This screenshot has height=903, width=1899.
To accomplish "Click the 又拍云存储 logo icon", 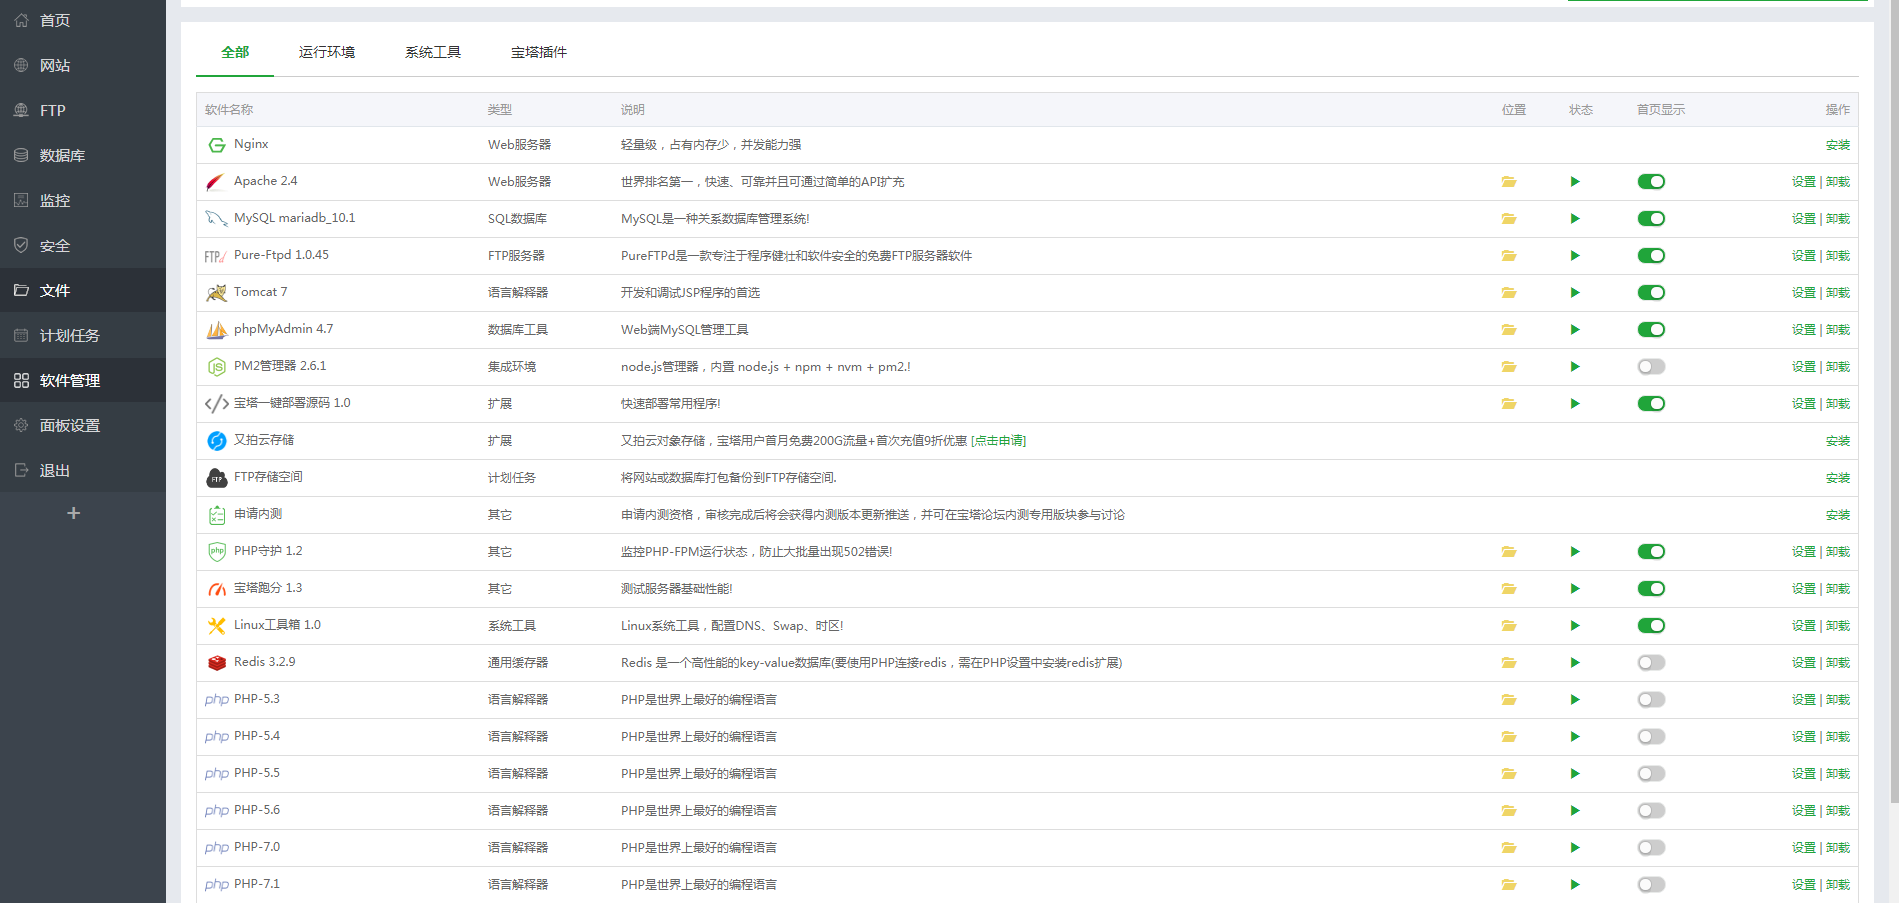I will tap(216, 441).
